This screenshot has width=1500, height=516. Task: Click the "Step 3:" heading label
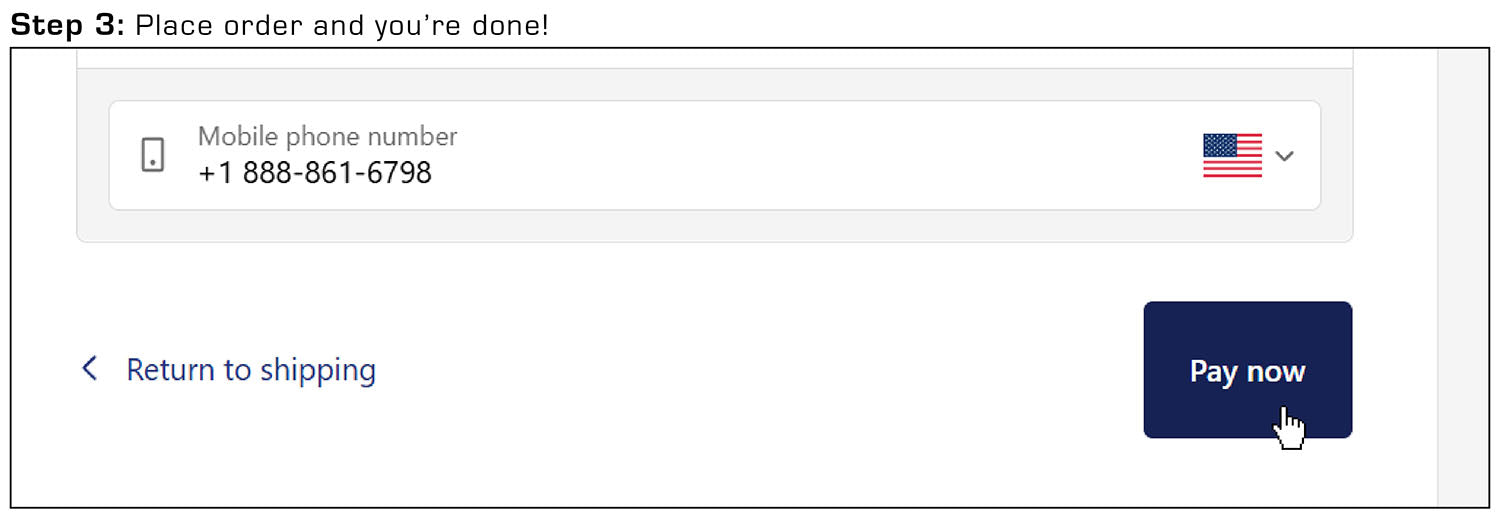(67, 25)
